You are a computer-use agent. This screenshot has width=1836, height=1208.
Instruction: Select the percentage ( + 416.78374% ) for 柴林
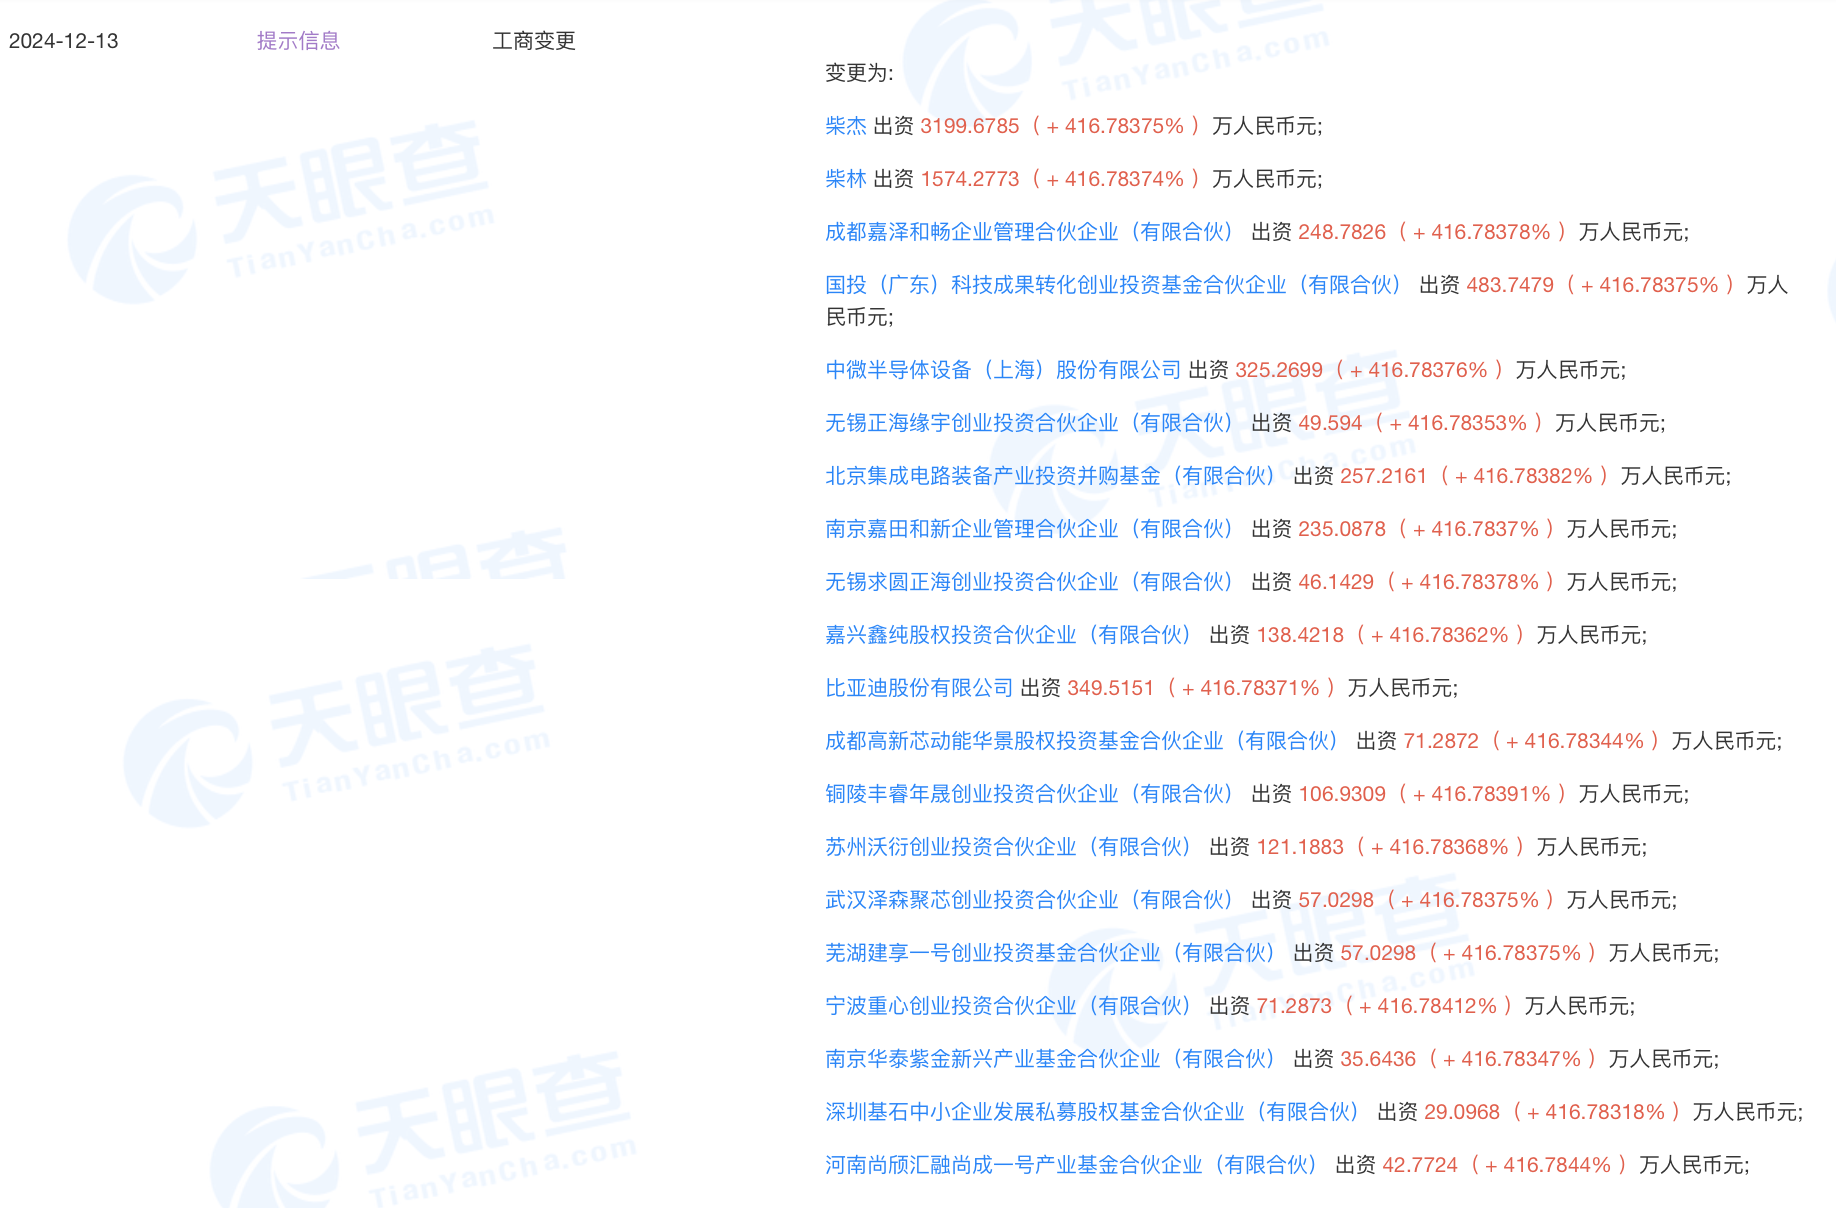click(1115, 179)
